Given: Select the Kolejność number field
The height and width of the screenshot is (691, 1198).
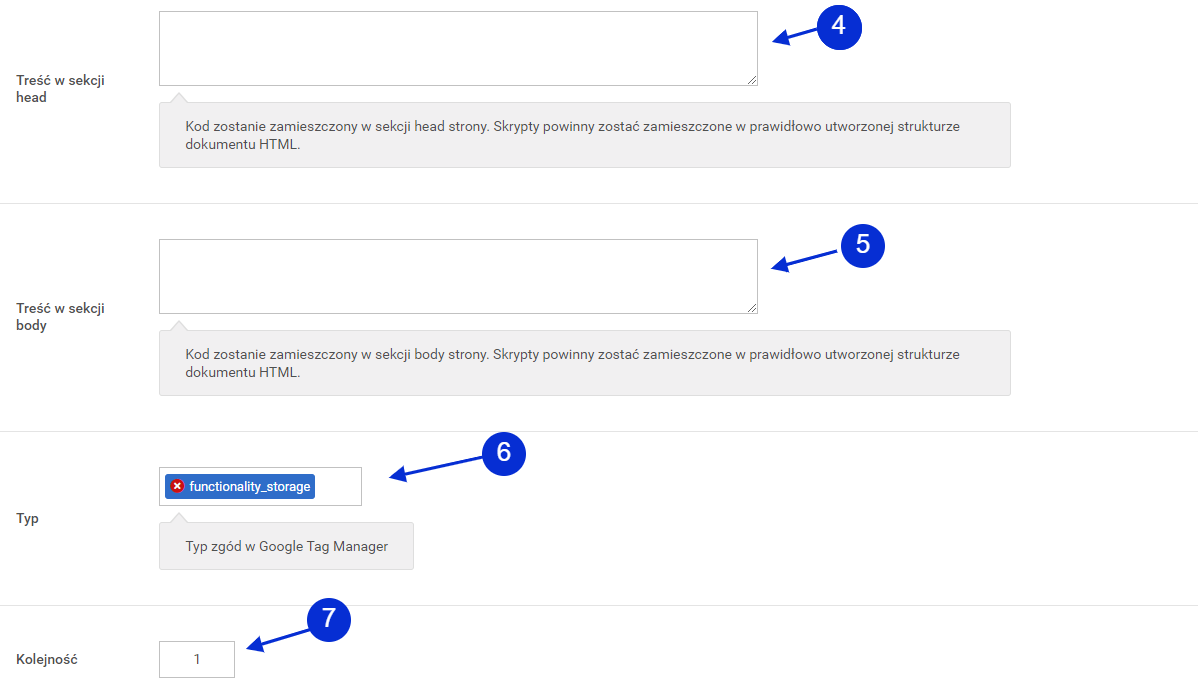Looking at the screenshot, I should point(196,659).
